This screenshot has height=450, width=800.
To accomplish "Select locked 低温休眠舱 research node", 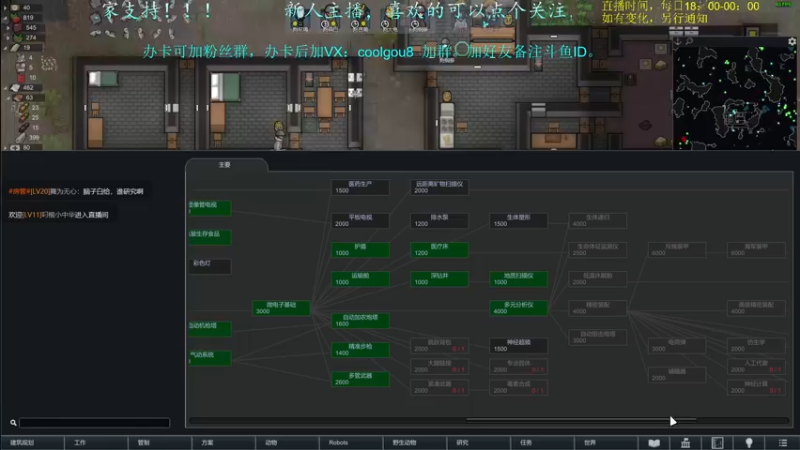I will [x=597, y=279].
